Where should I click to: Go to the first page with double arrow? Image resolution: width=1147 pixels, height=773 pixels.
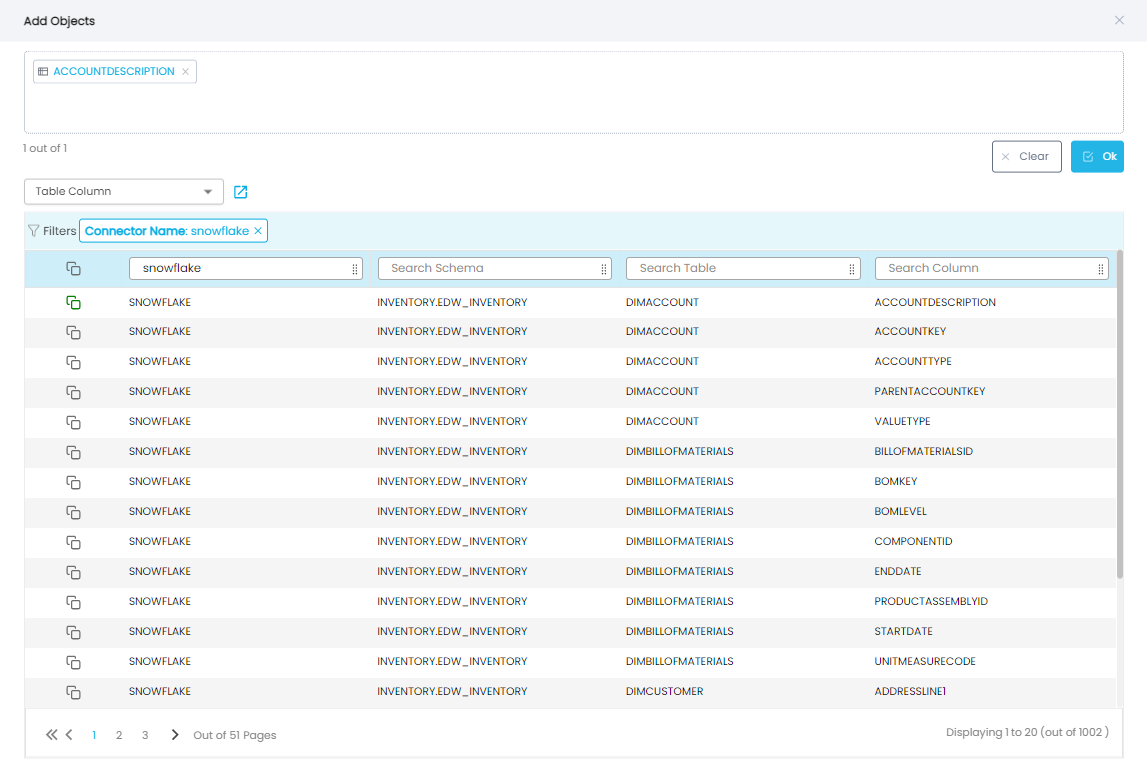point(51,735)
